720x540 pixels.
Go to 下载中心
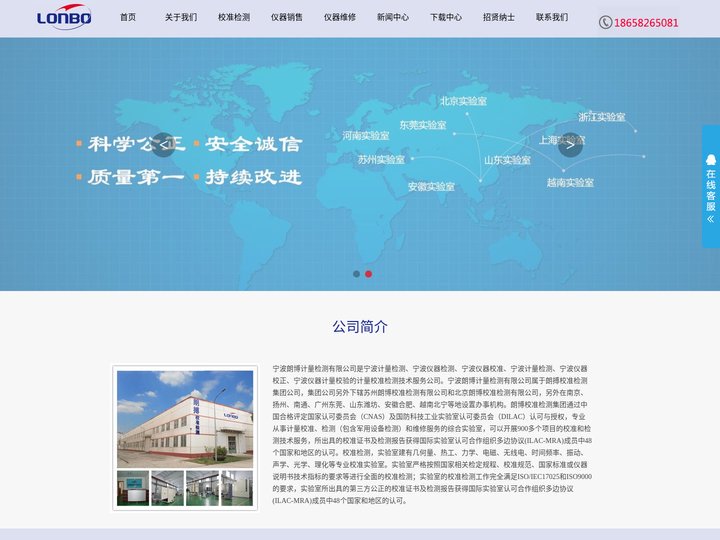(x=446, y=17)
